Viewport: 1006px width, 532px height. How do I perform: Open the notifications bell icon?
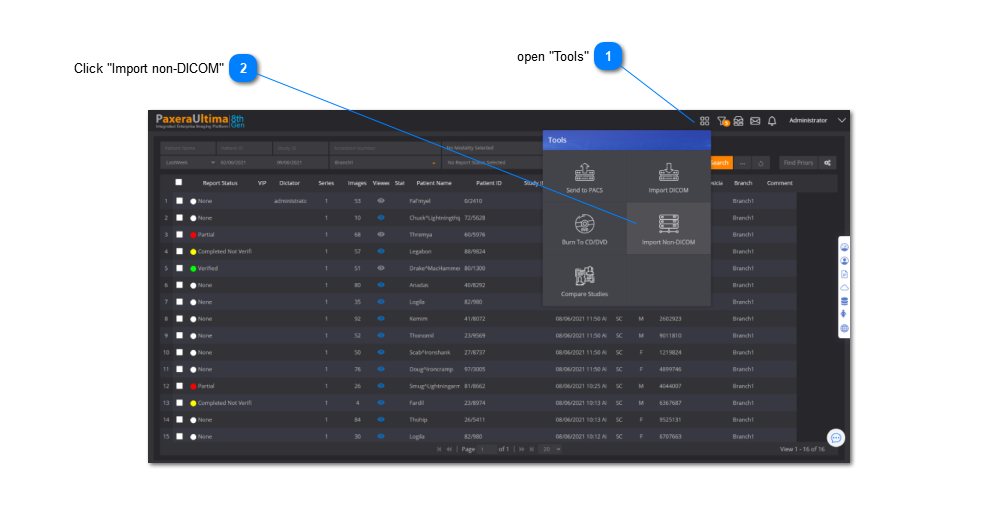(x=772, y=121)
